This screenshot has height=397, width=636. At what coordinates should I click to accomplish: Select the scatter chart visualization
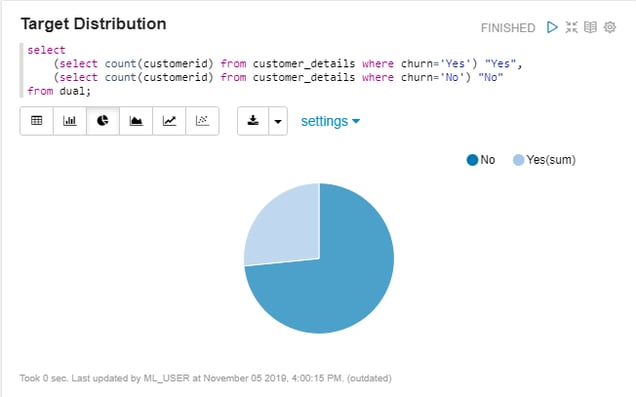[x=202, y=121]
